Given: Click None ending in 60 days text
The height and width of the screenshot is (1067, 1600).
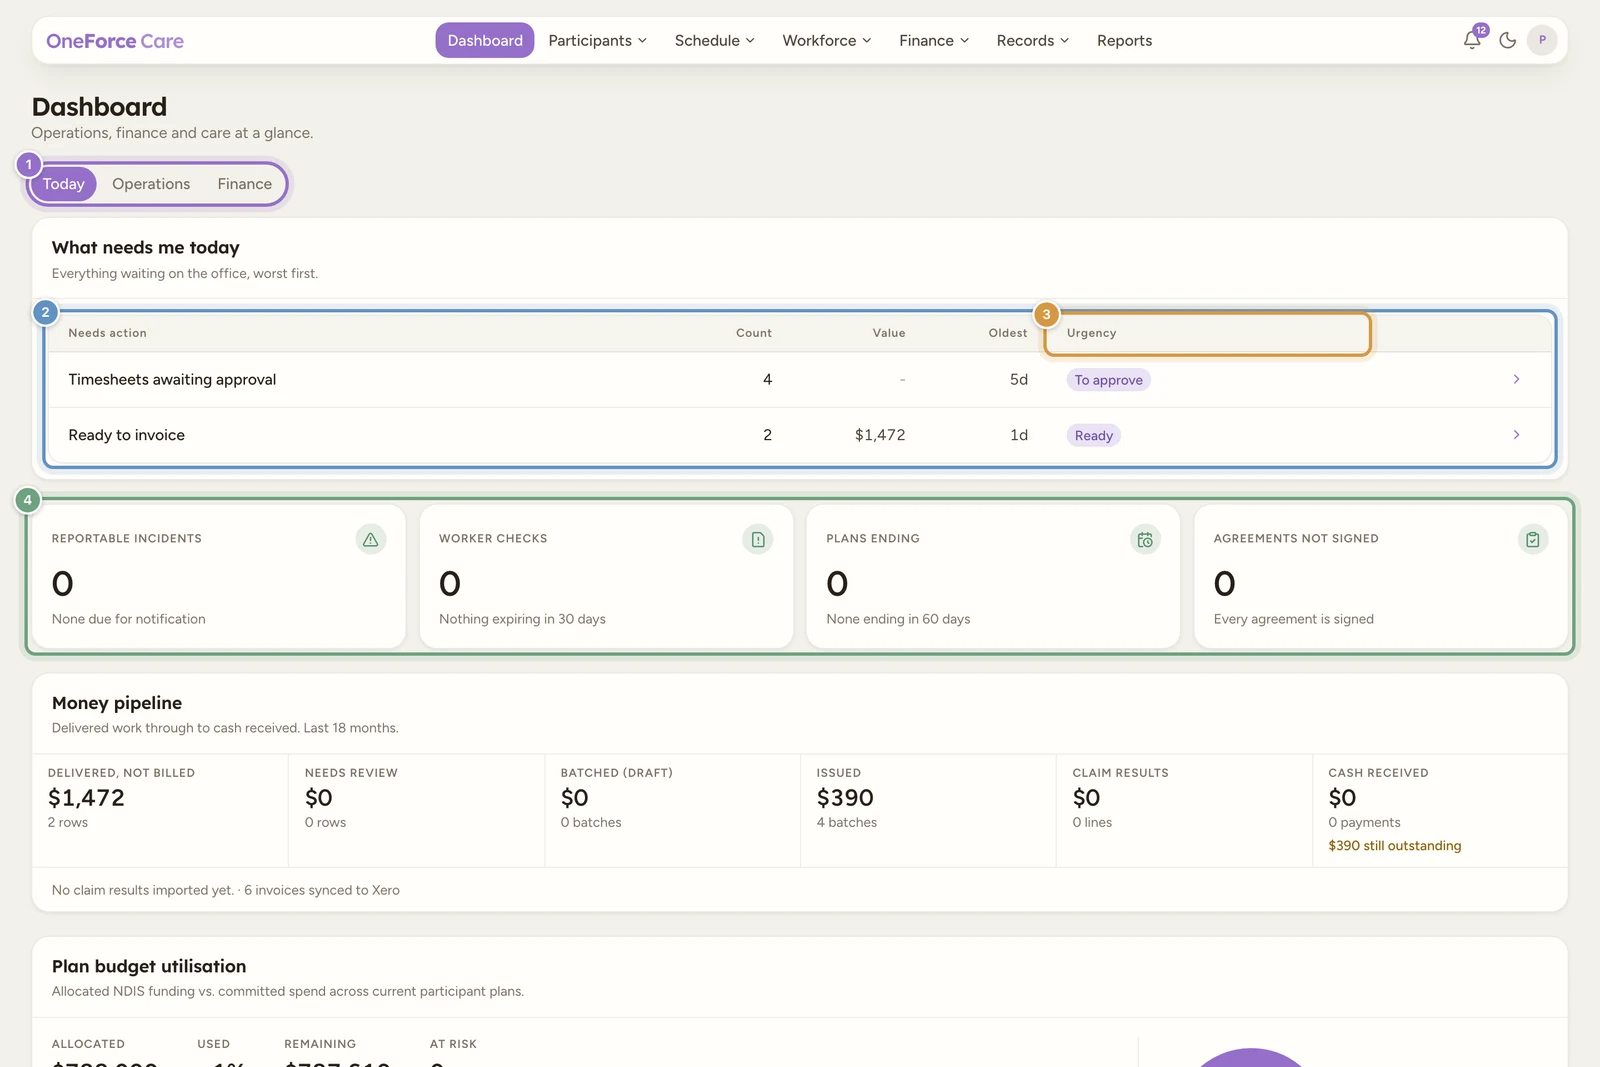Looking at the screenshot, I should pos(898,619).
